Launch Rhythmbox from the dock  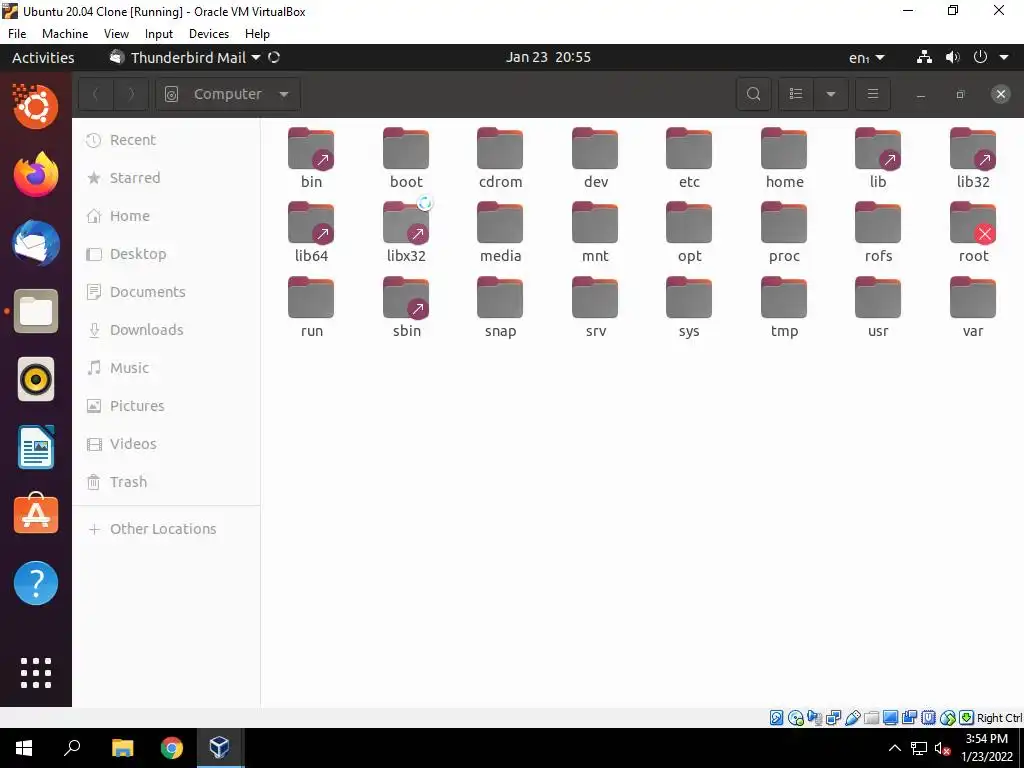(36, 379)
